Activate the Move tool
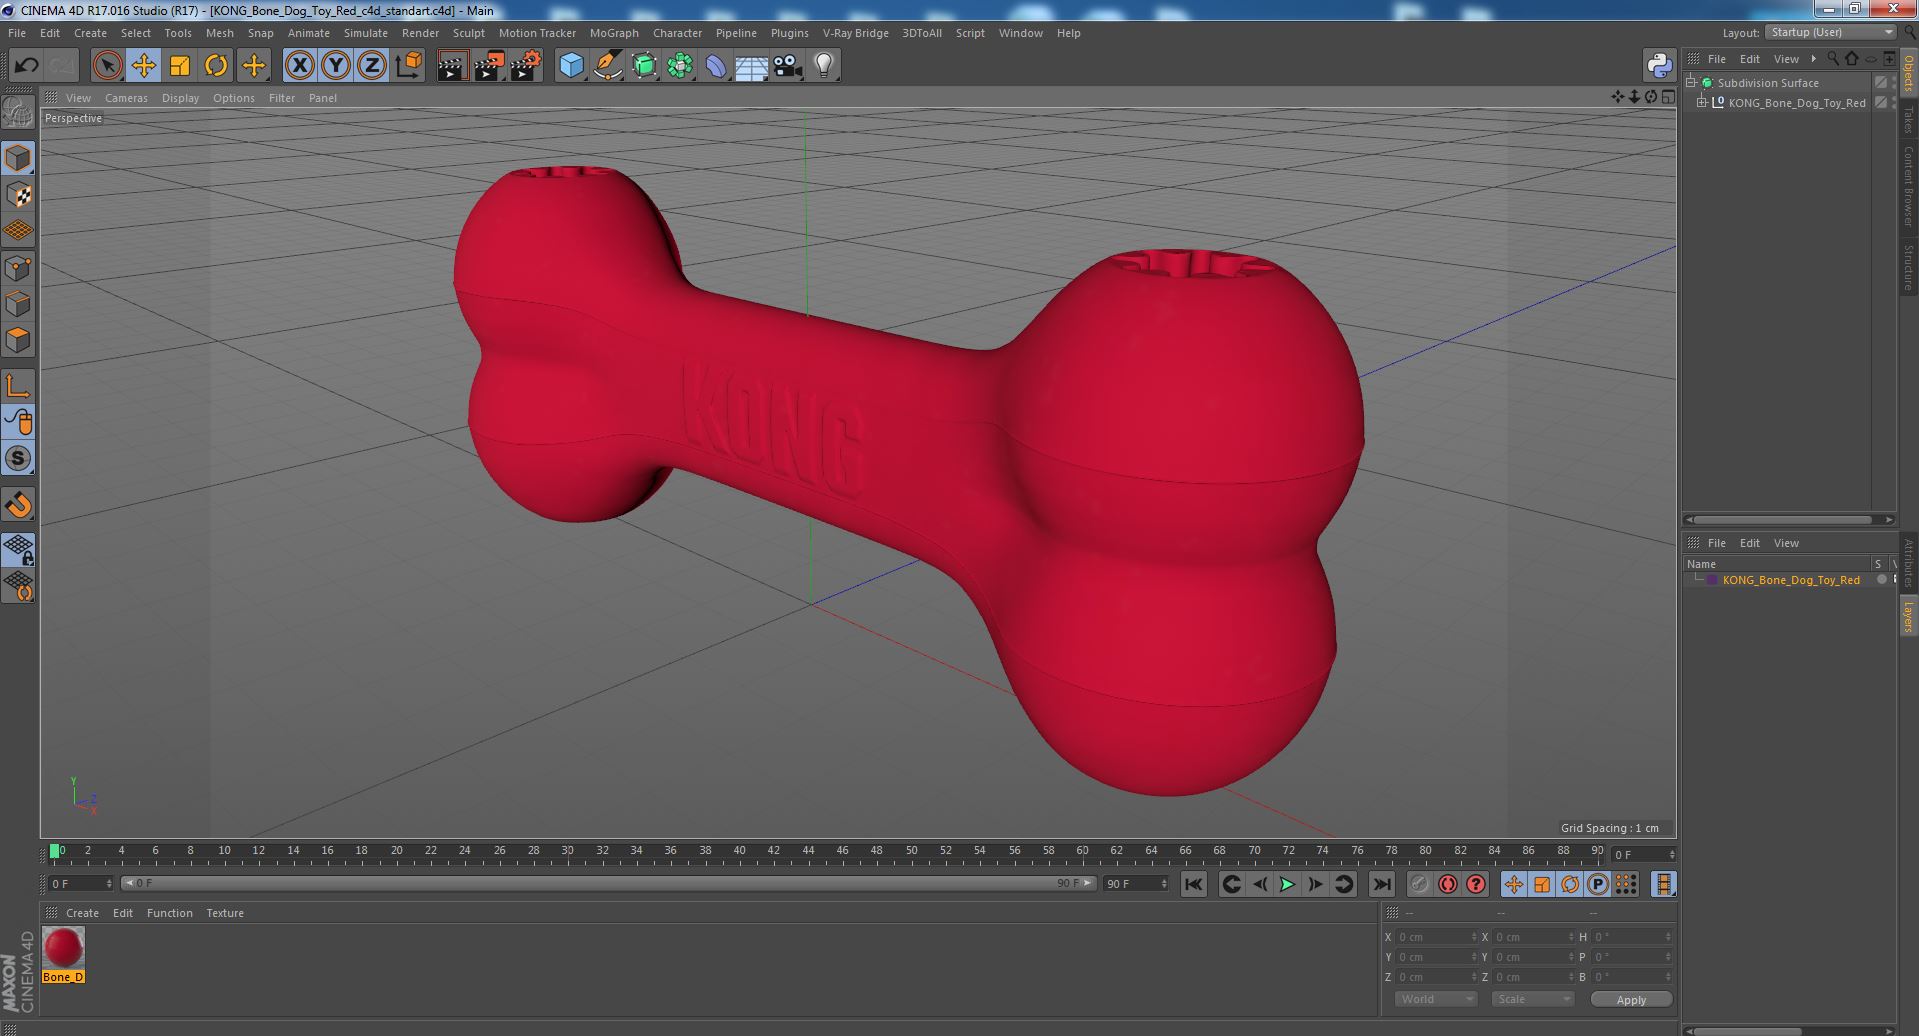The height and width of the screenshot is (1036, 1919). click(x=143, y=66)
